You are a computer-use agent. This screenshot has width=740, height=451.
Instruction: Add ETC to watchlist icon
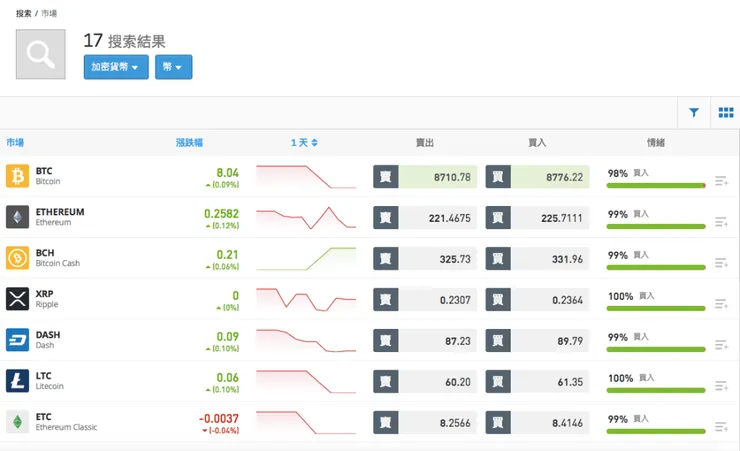coord(721,426)
